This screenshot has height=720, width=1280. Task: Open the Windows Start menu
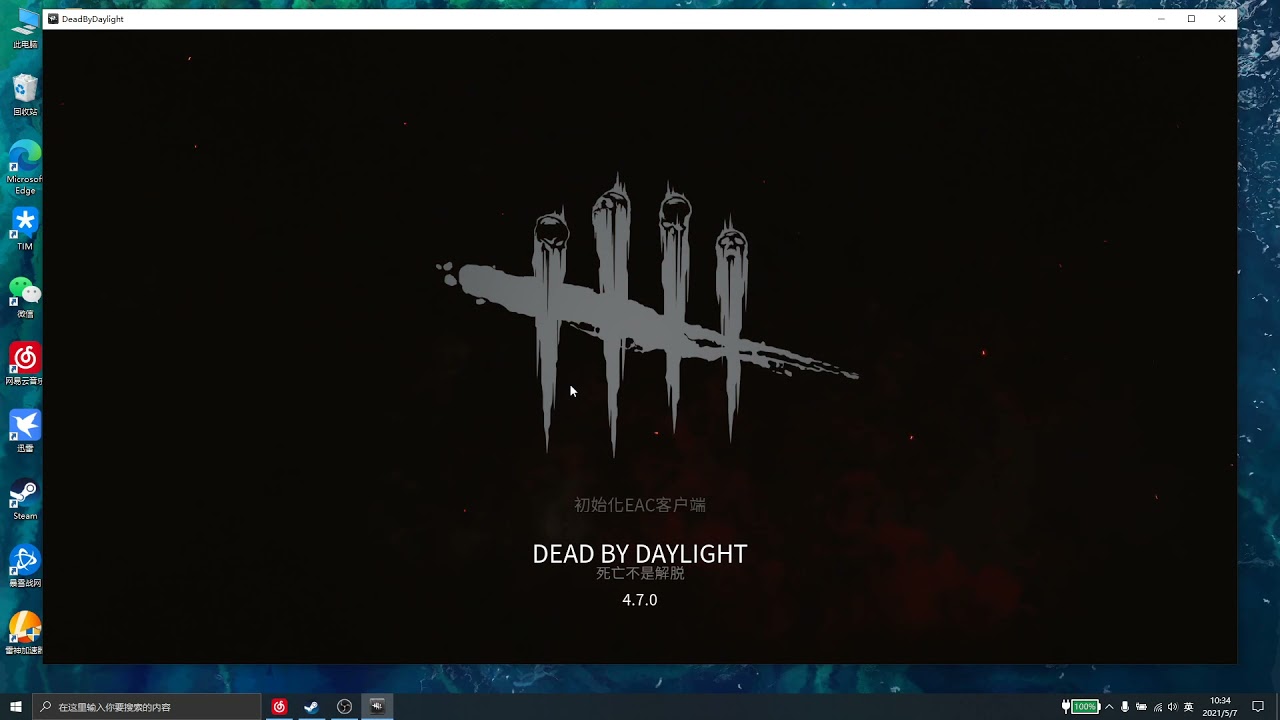click(16, 707)
